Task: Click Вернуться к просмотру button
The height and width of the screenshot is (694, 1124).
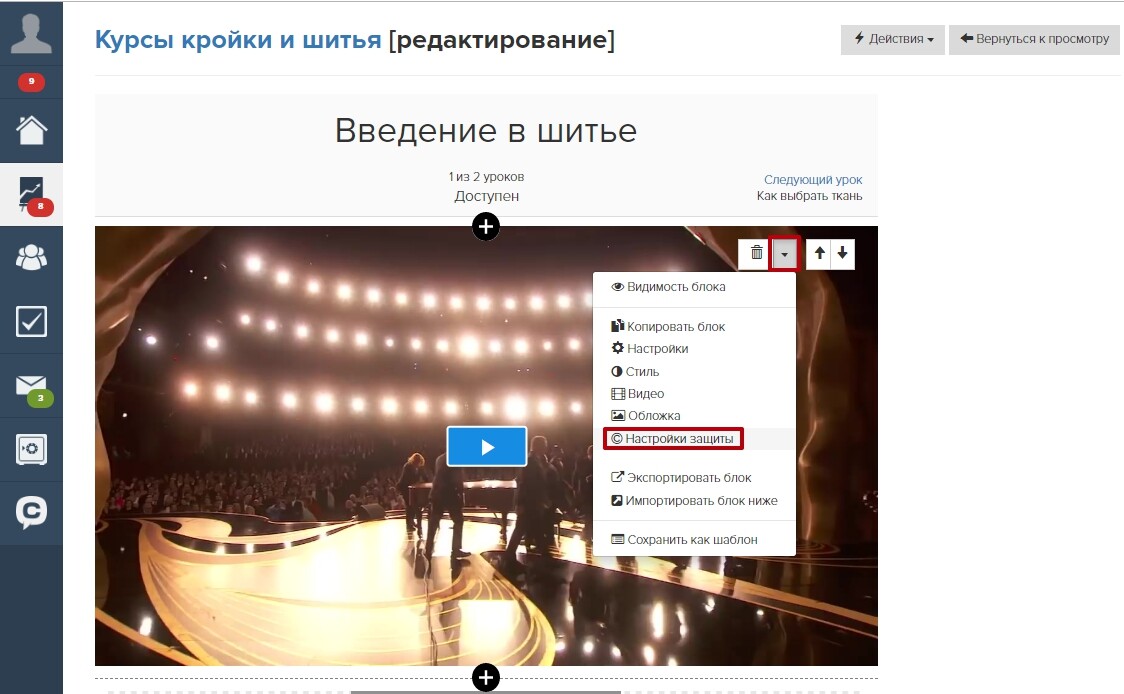Action: point(1034,39)
